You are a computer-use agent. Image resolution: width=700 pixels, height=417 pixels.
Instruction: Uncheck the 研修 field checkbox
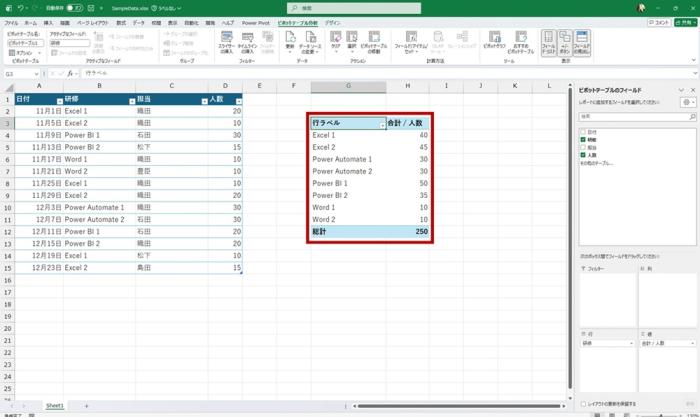click(582, 139)
